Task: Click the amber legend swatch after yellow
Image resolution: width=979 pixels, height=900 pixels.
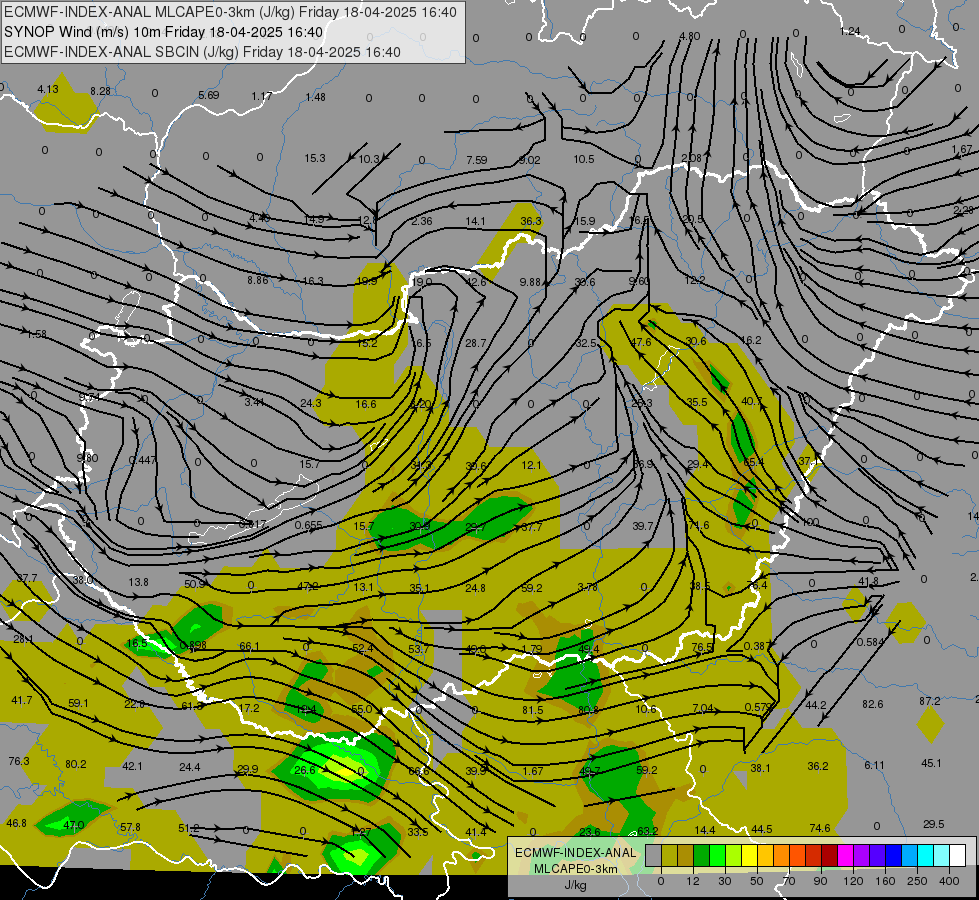Action: coord(766,856)
